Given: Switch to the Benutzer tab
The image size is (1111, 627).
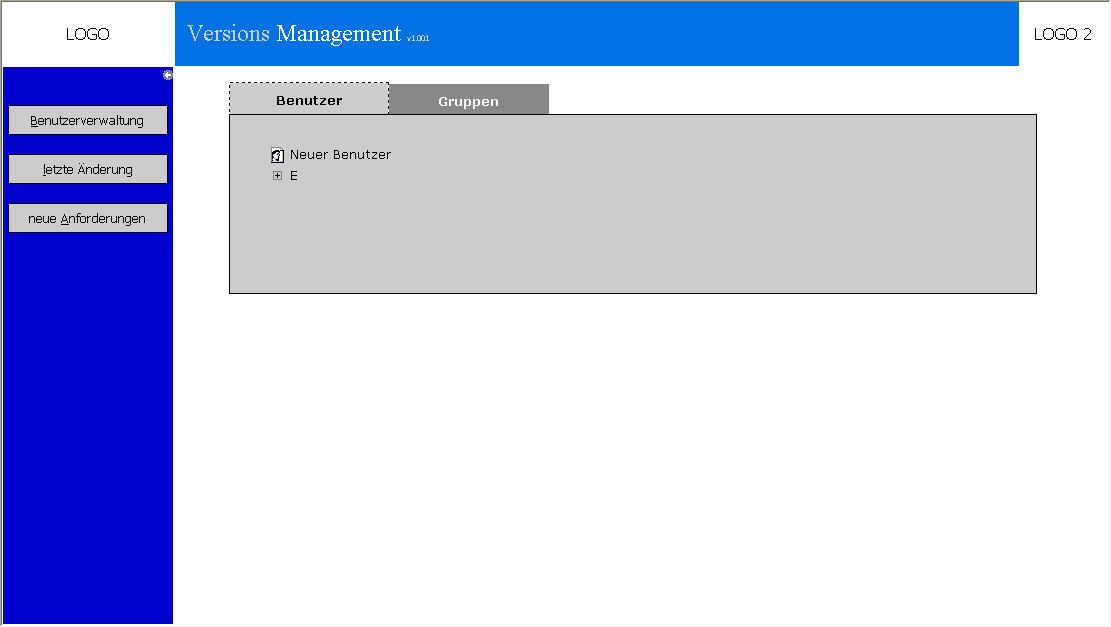Looking at the screenshot, I should (x=309, y=99).
